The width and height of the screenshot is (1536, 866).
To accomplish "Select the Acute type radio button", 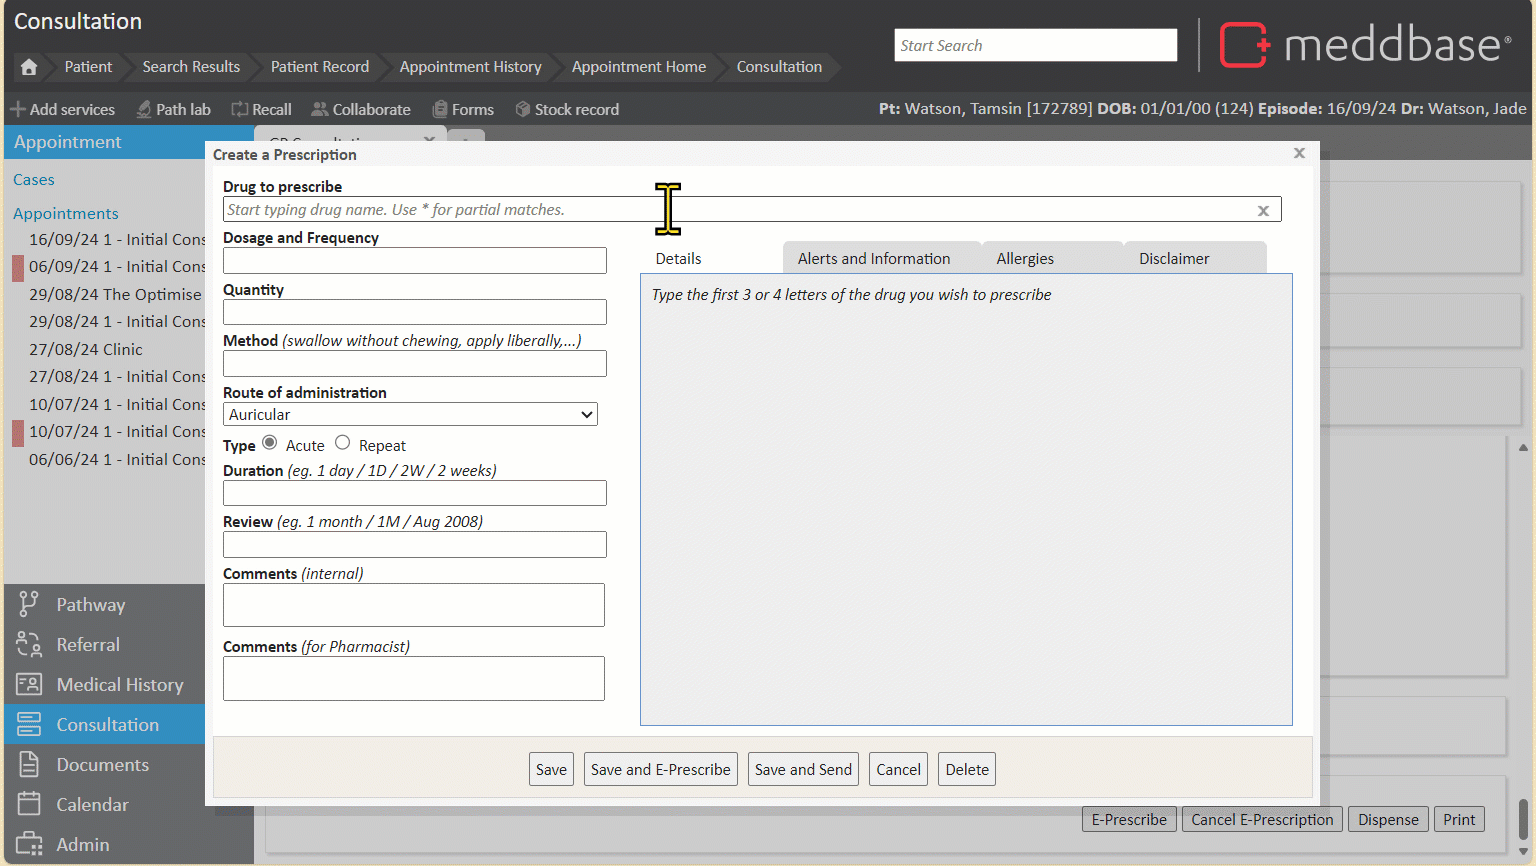I will pos(270,443).
